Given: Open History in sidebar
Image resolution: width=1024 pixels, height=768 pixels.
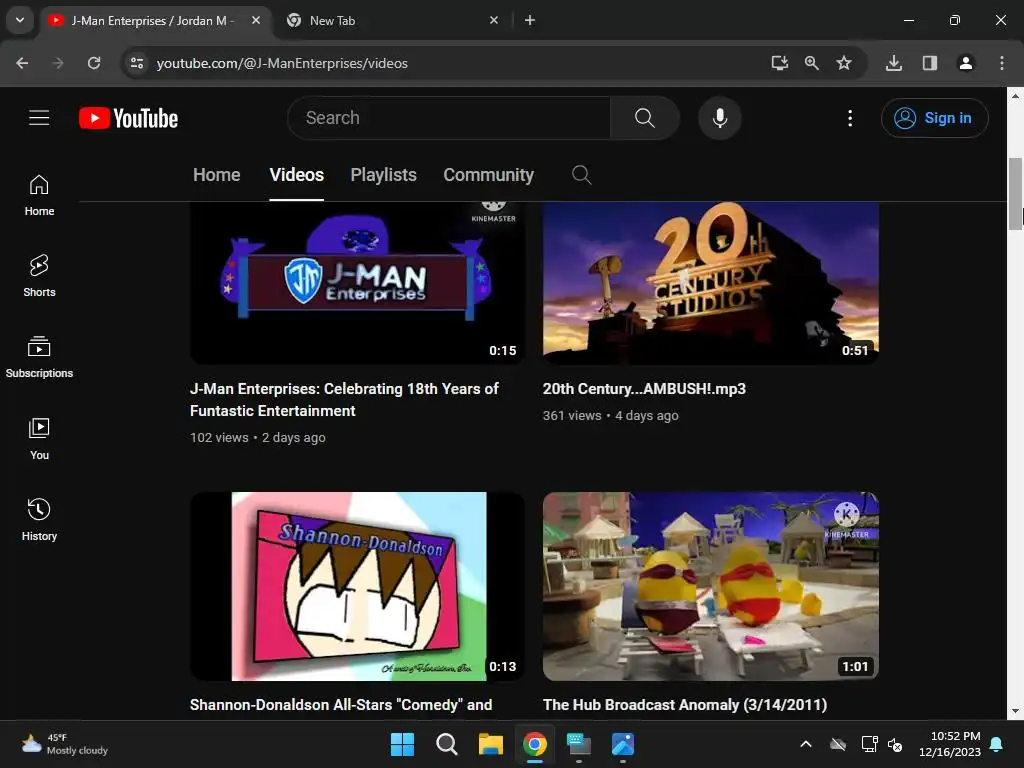Looking at the screenshot, I should (39, 519).
